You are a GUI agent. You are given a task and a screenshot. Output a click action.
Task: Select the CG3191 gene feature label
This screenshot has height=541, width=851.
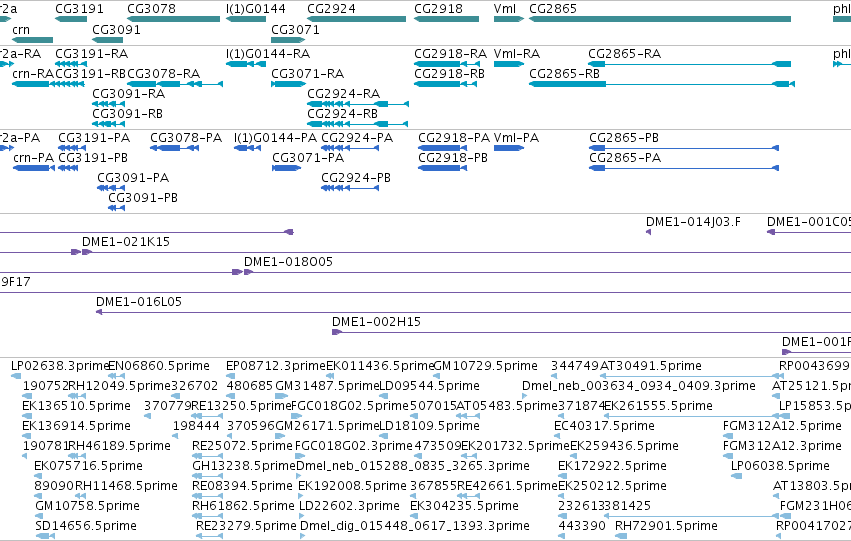(79, 9)
